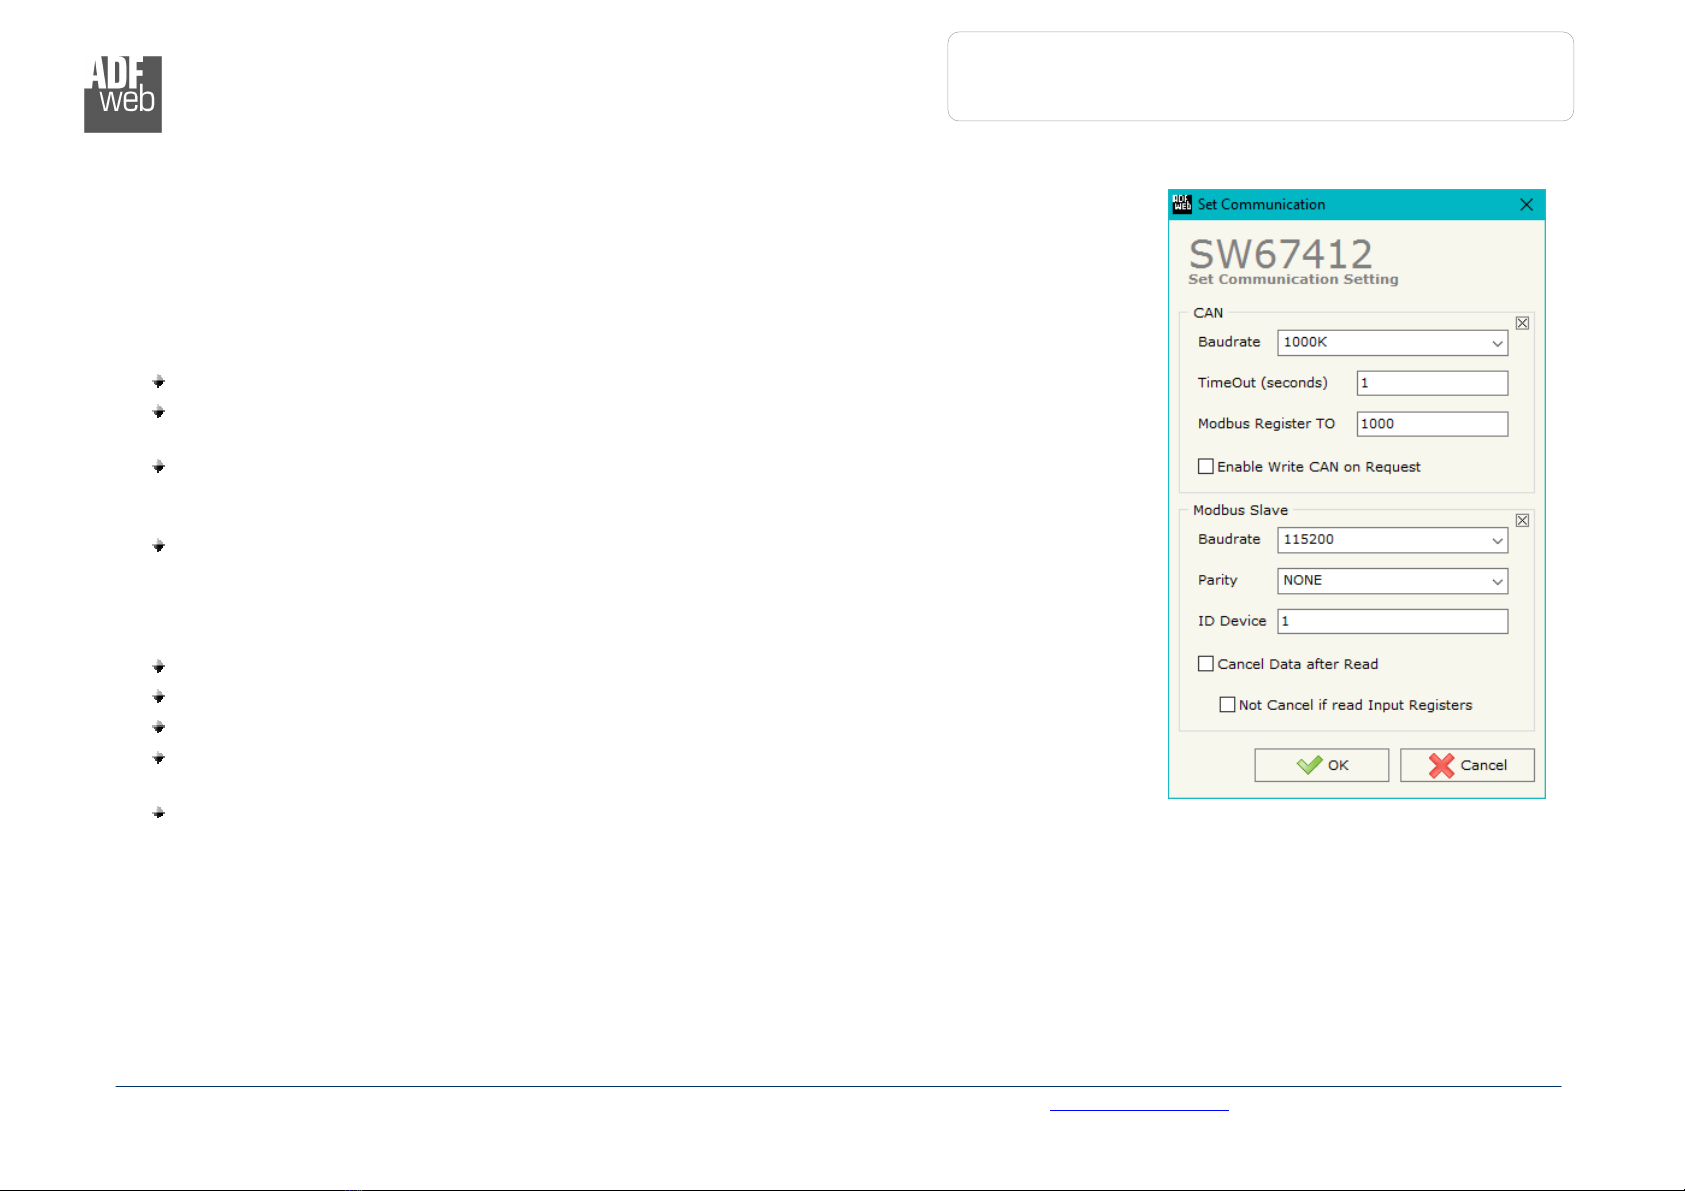This screenshot has height=1191, width=1685.
Task: Click the CAN group label
Action: (1208, 313)
